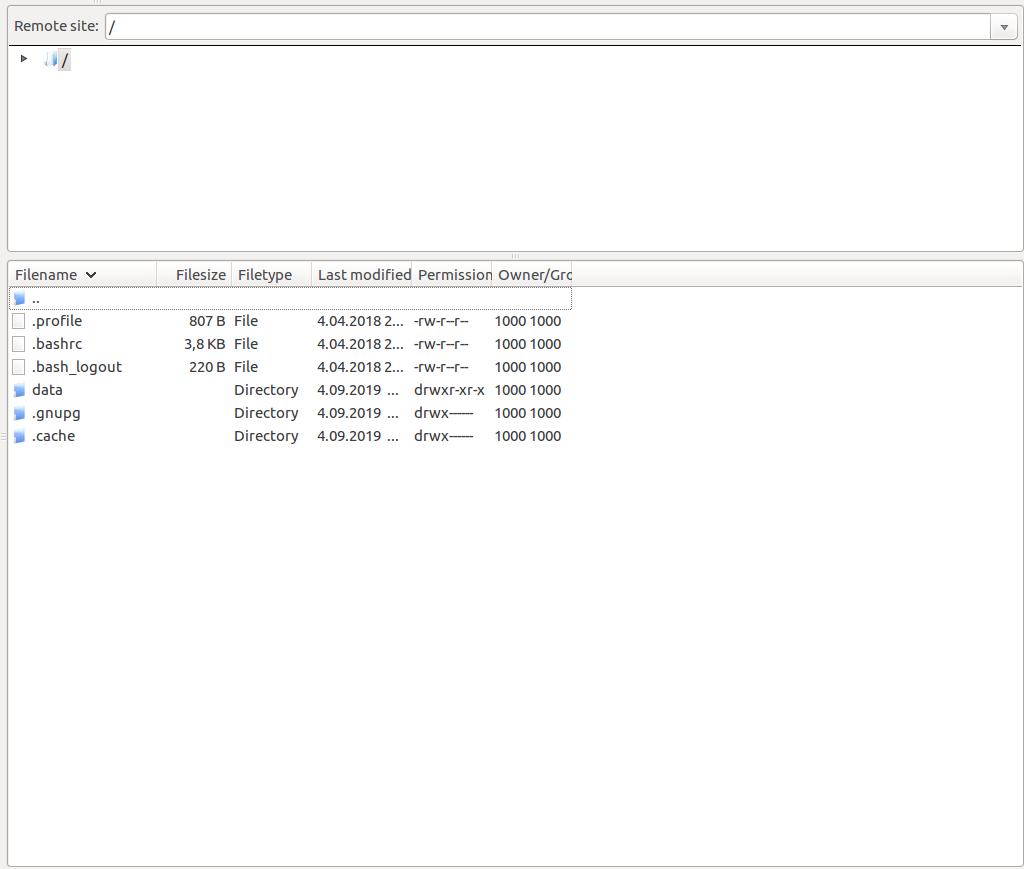This screenshot has width=1024, height=869.
Task: Focus the Remote site path field
Action: pos(548,27)
